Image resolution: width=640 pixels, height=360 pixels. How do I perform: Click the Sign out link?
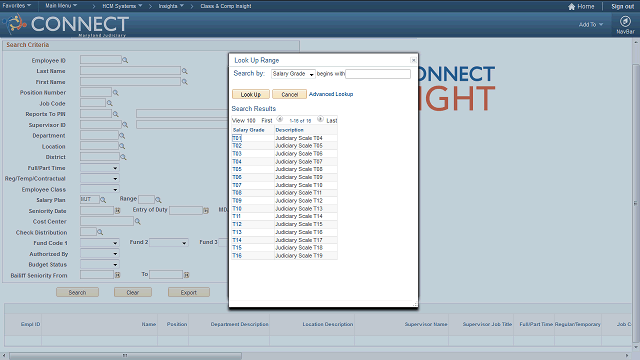622,7
